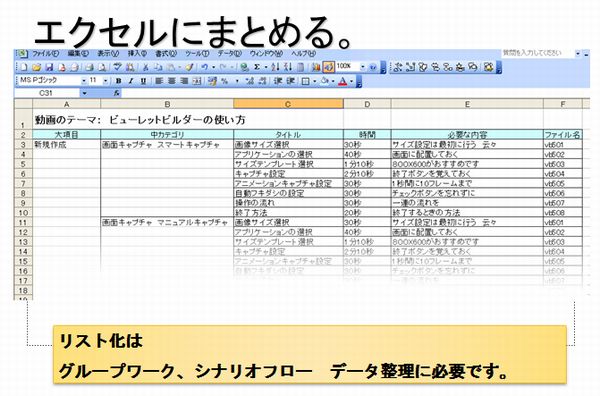Toggle Align Right
The image size is (600, 396).
[x=184, y=81]
